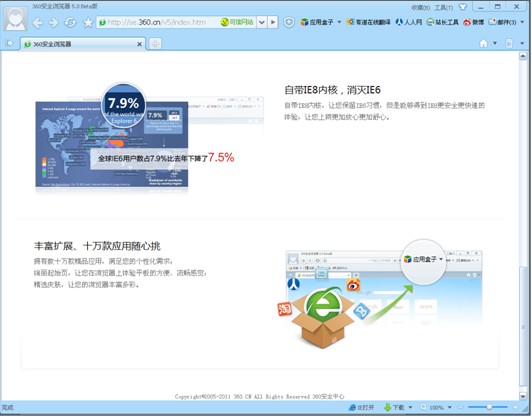Click the zoom slider handle
The image size is (532, 417).
489,407
